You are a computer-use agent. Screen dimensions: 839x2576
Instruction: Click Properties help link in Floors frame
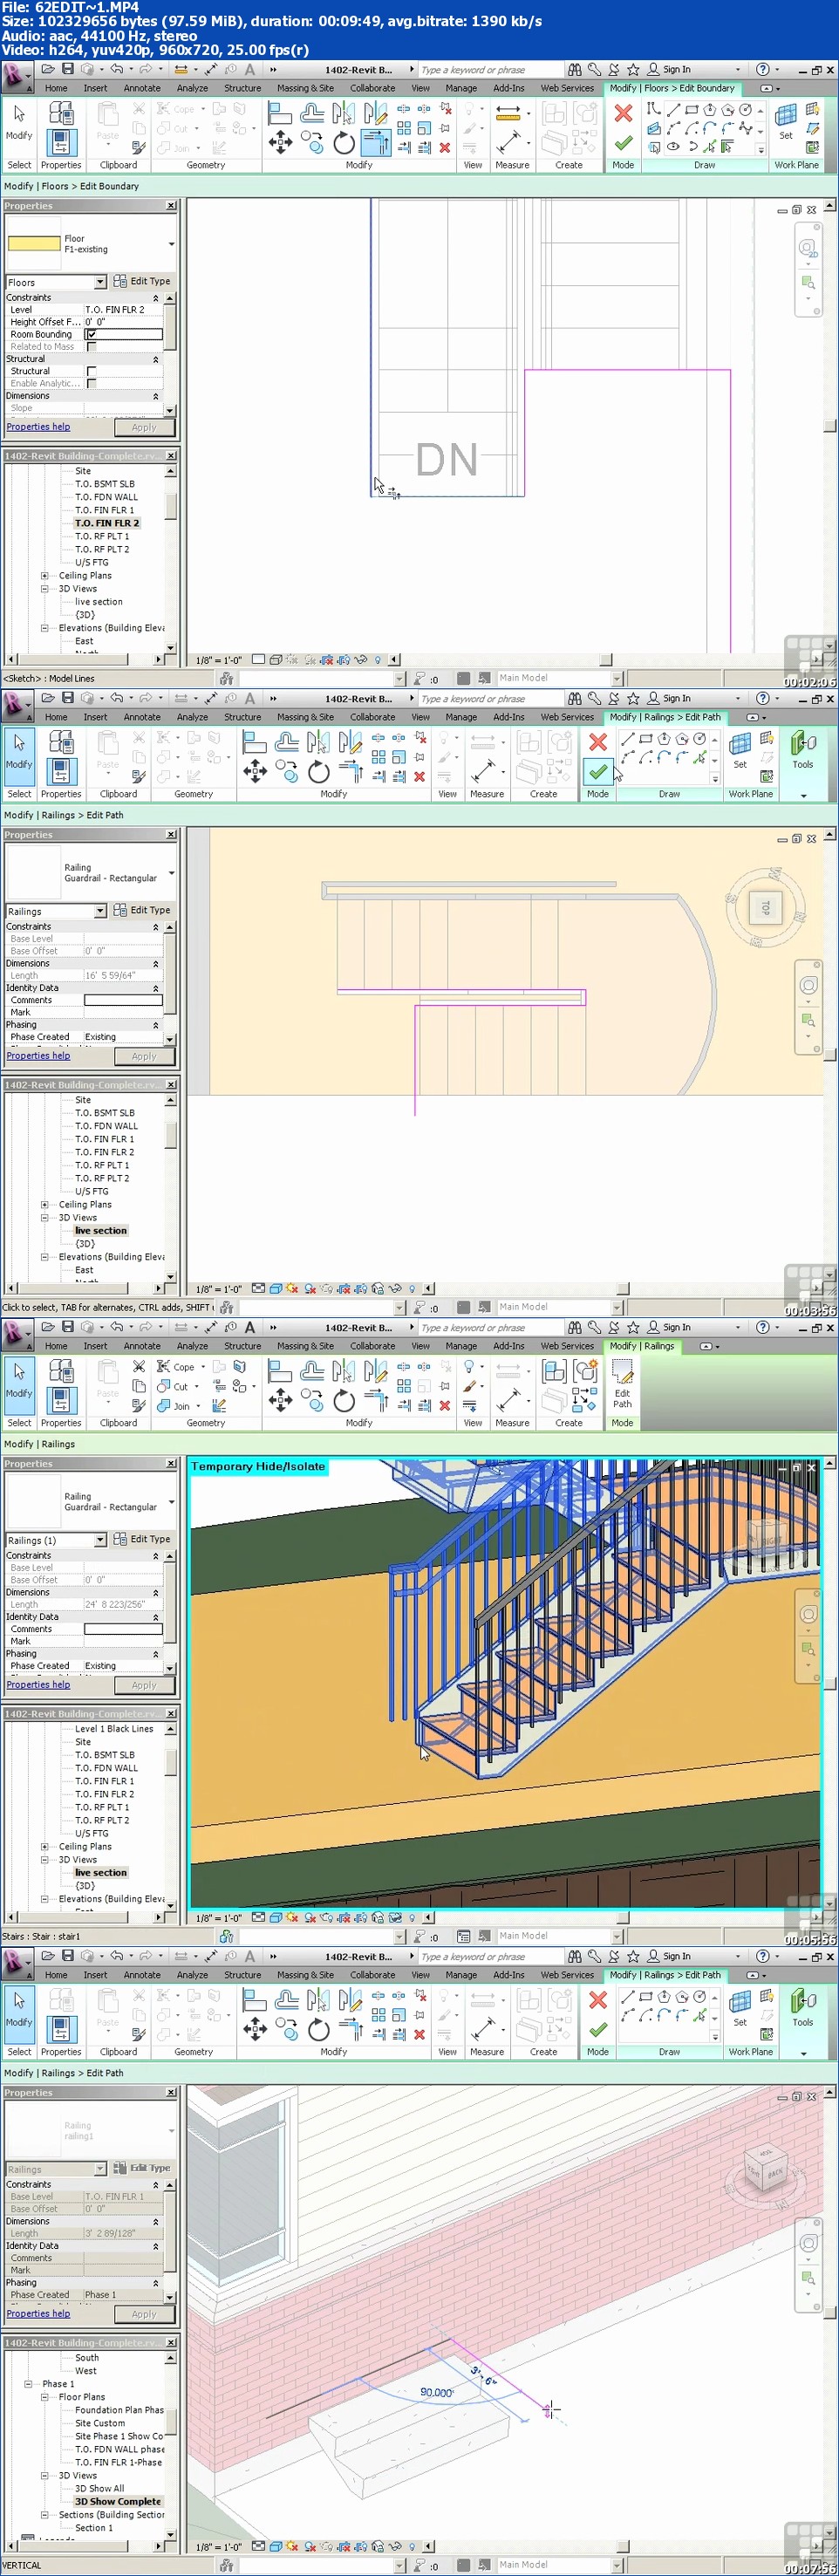(38, 427)
